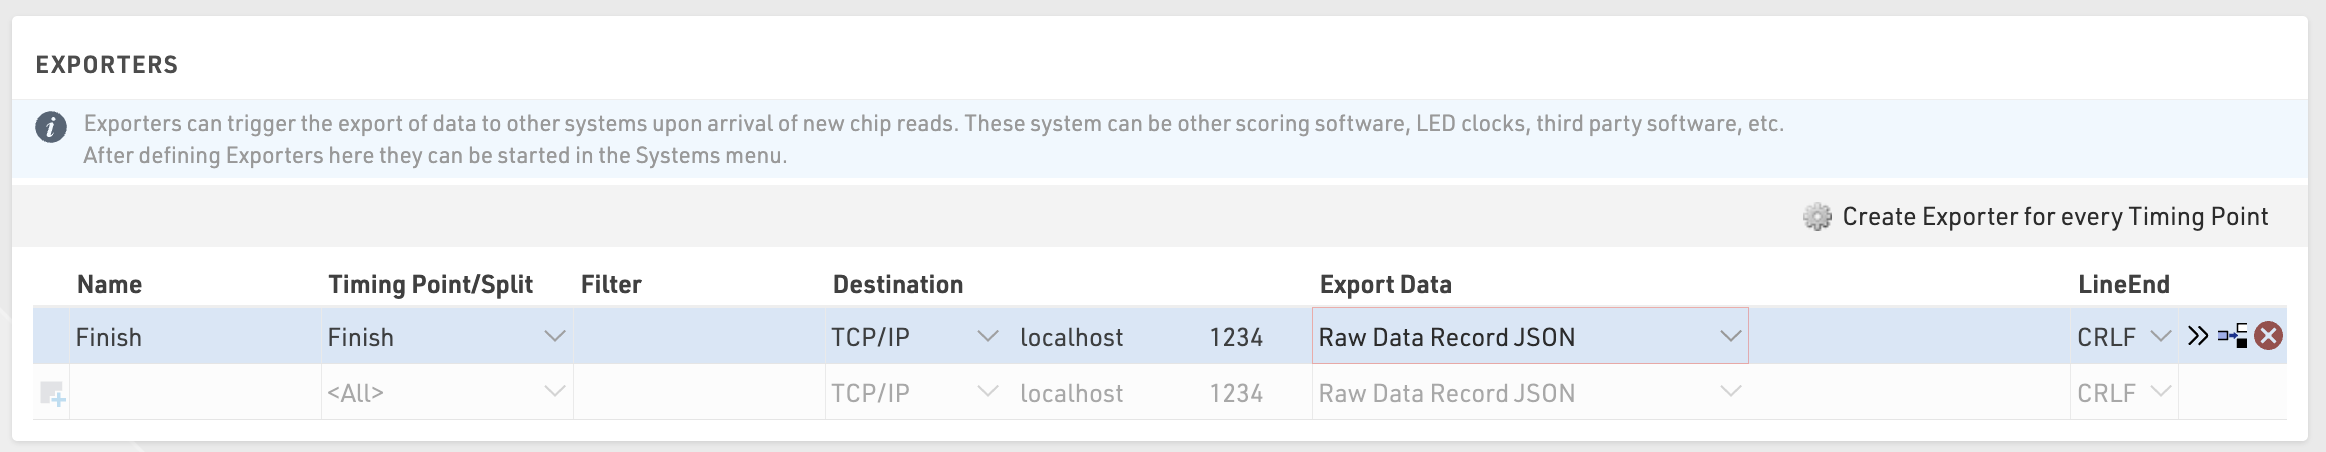Open the CRLF LineEnd dropdown on Finish row
Image resolution: width=2326 pixels, height=452 pixels.
click(x=2160, y=337)
